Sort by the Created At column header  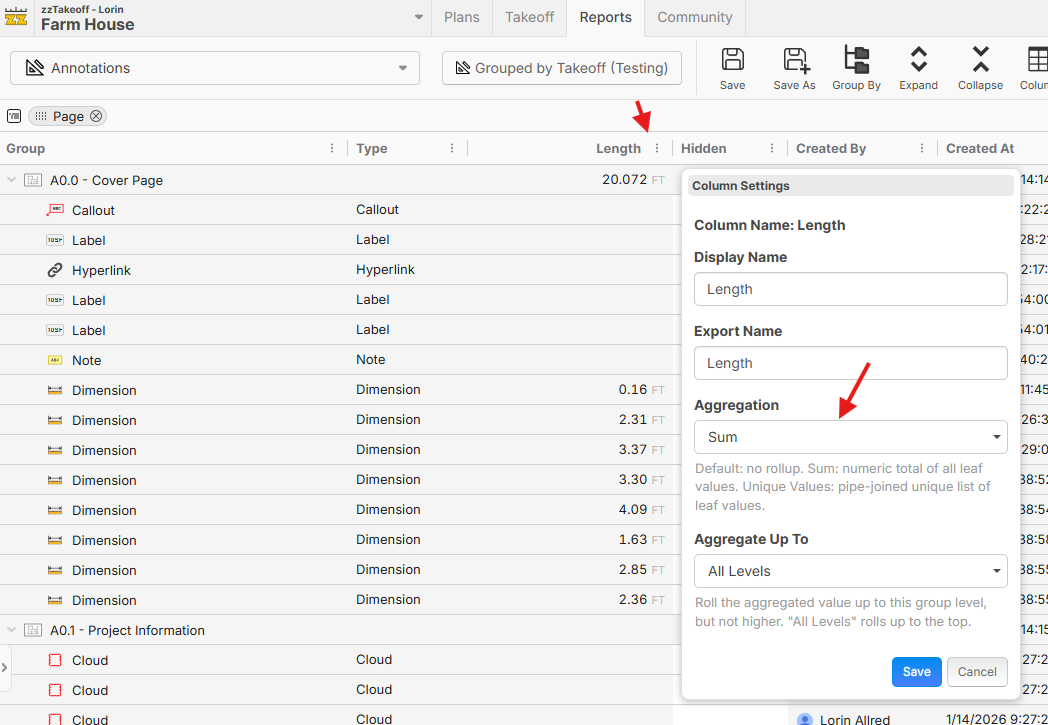[x=980, y=148]
